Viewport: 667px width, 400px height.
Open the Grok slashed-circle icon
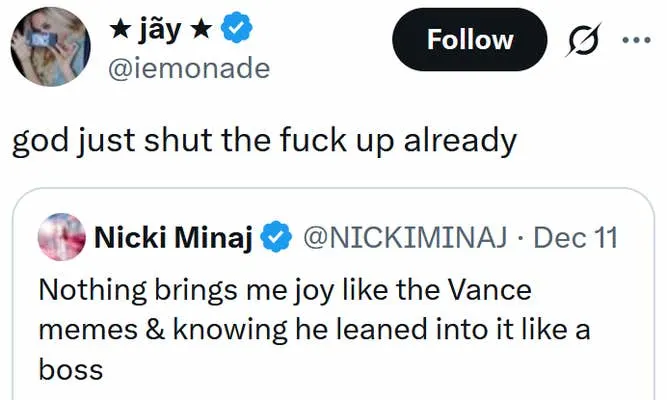584,40
